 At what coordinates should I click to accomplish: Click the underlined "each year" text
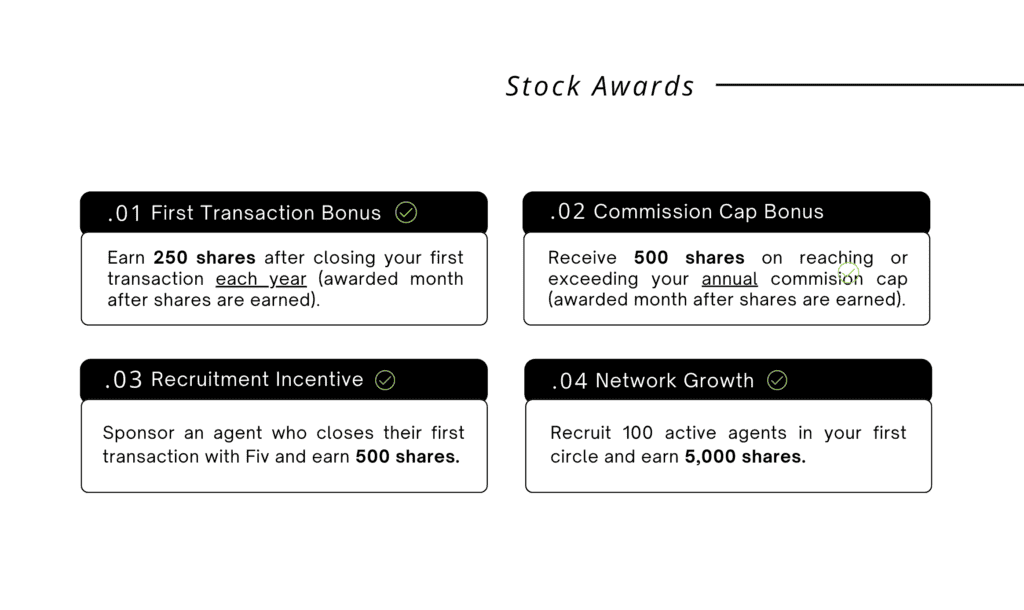[261, 279]
